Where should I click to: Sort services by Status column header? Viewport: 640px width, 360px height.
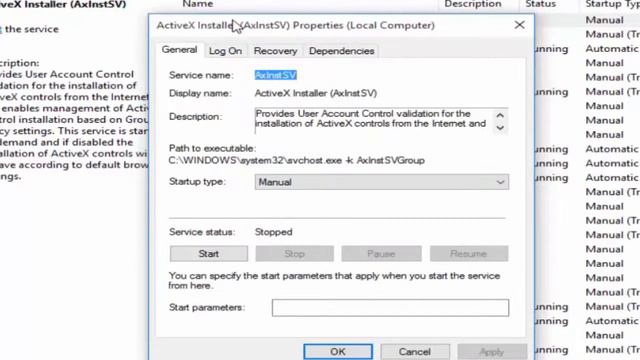point(540,4)
